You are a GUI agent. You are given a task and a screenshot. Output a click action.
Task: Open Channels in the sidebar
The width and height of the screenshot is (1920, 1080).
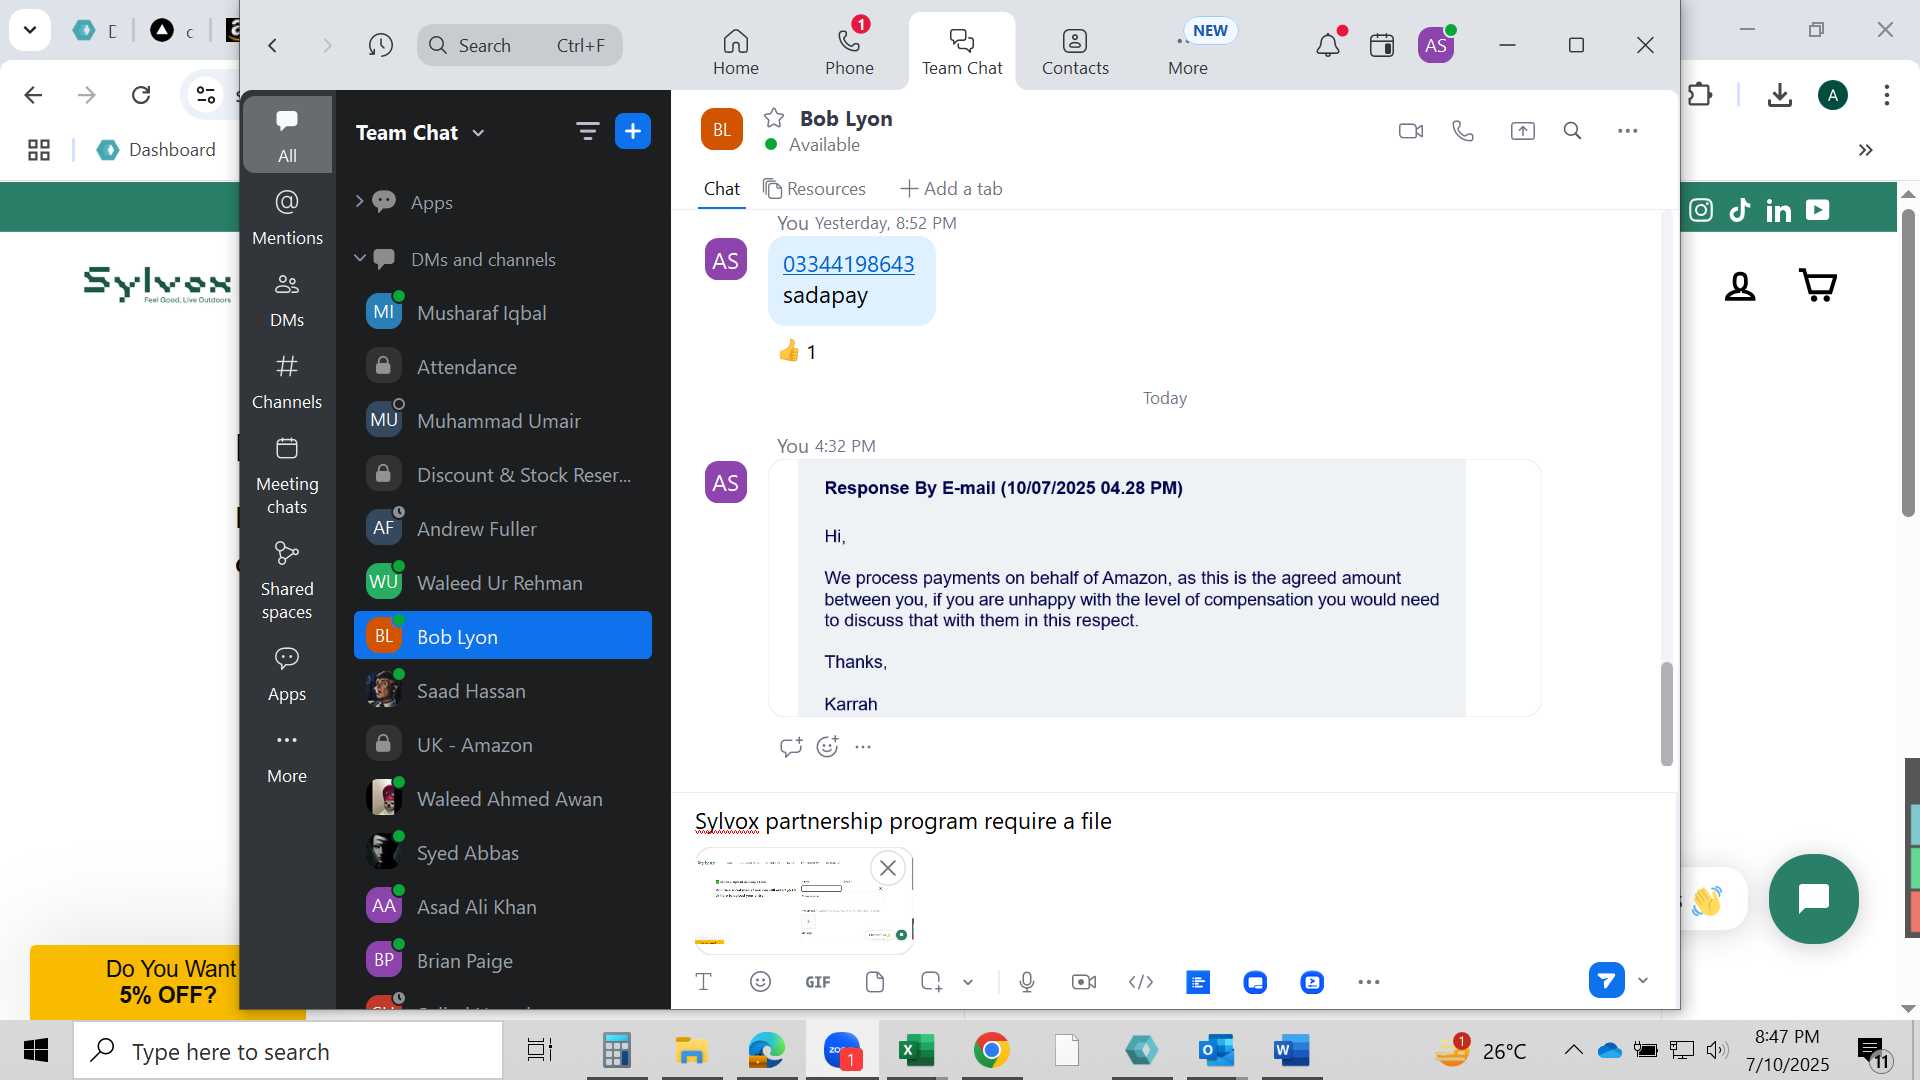pos(287,381)
